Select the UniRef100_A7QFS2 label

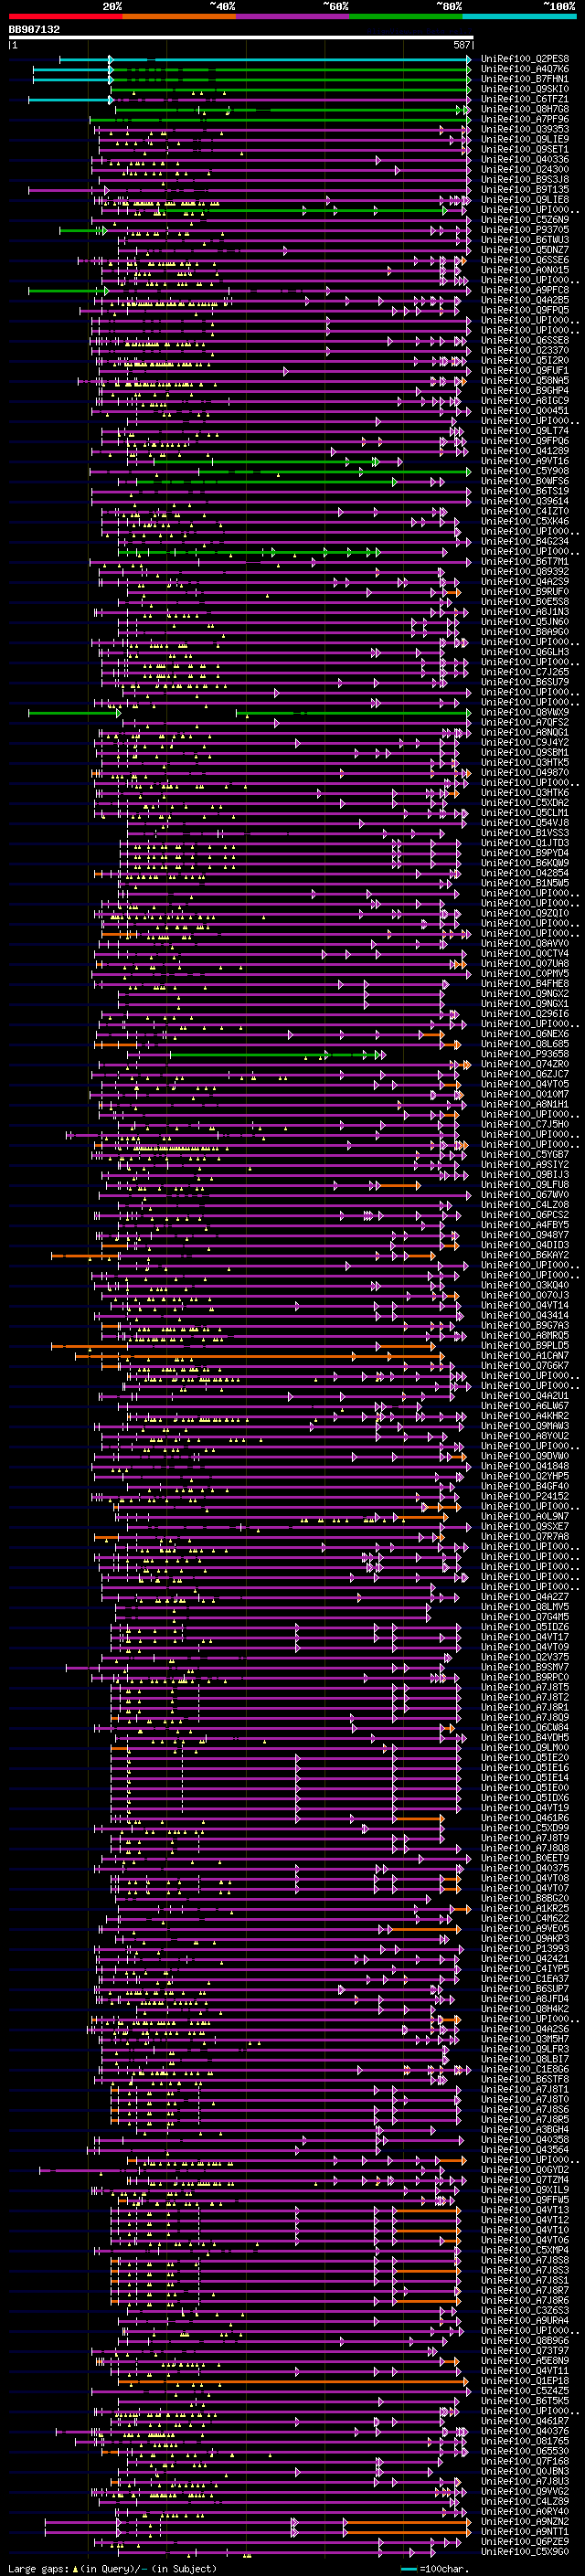point(524,722)
